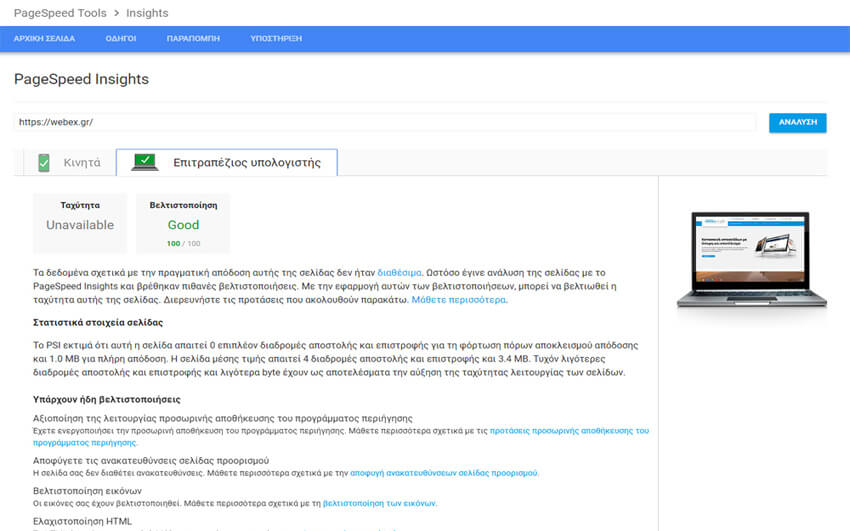Switch to the Επιτραπέζιος υπολογιστής tab

pos(227,163)
